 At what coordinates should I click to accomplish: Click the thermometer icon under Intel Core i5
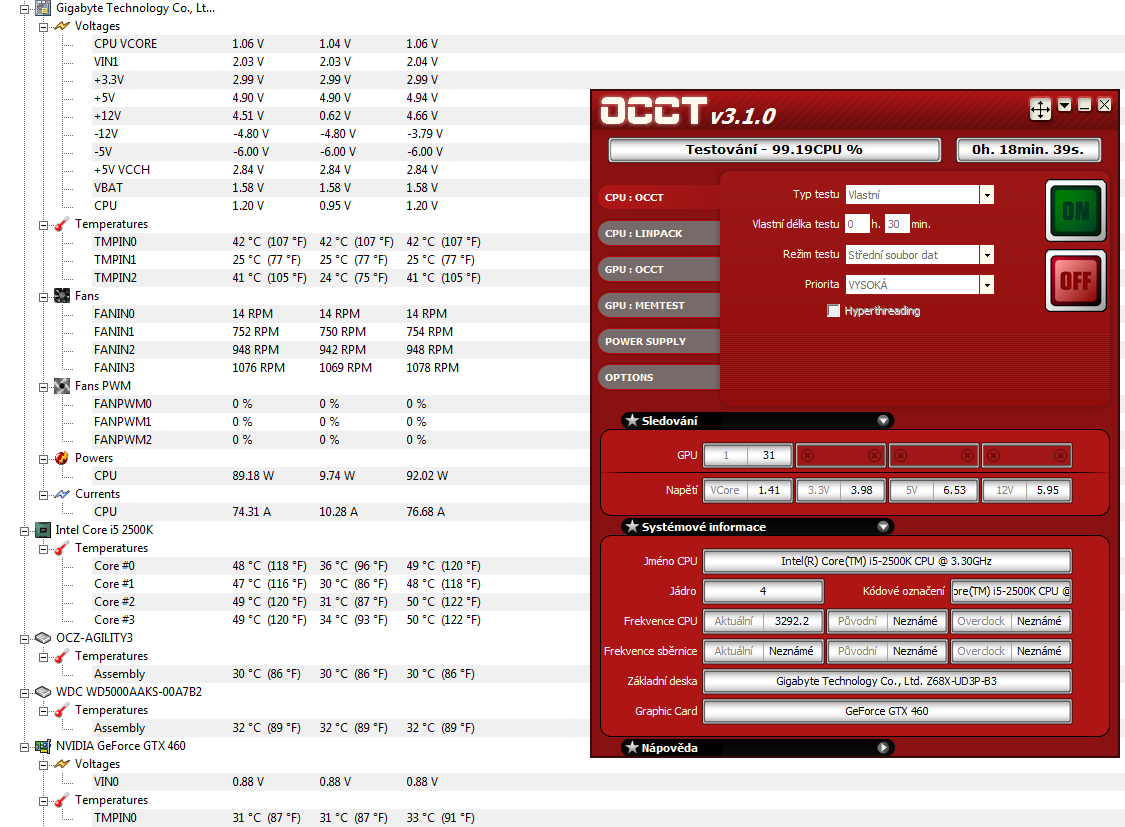[62, 548]
